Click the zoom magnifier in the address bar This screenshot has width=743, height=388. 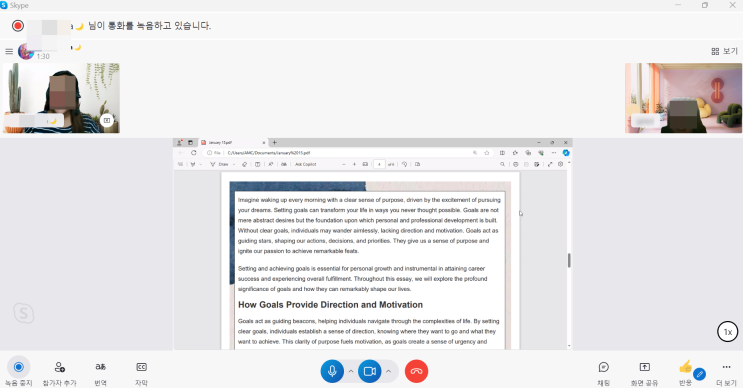[x=475, y=153]
